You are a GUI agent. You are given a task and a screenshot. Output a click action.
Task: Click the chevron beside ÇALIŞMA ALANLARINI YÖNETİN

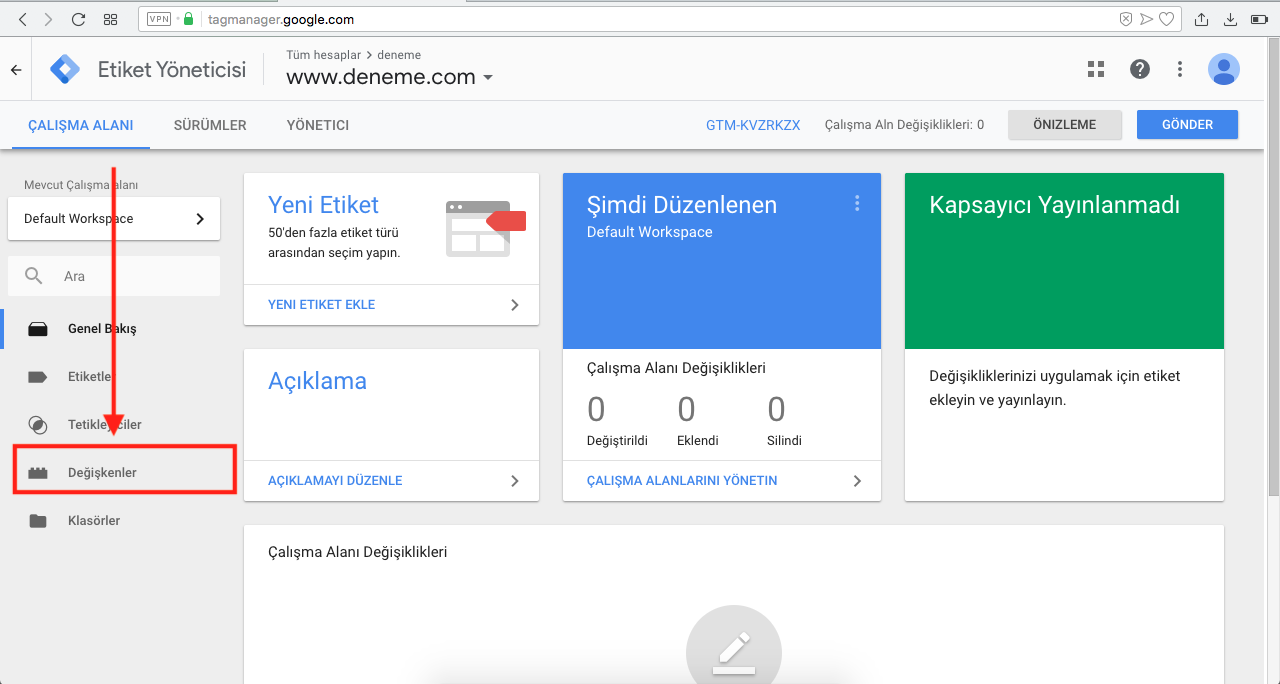(857, 481)
